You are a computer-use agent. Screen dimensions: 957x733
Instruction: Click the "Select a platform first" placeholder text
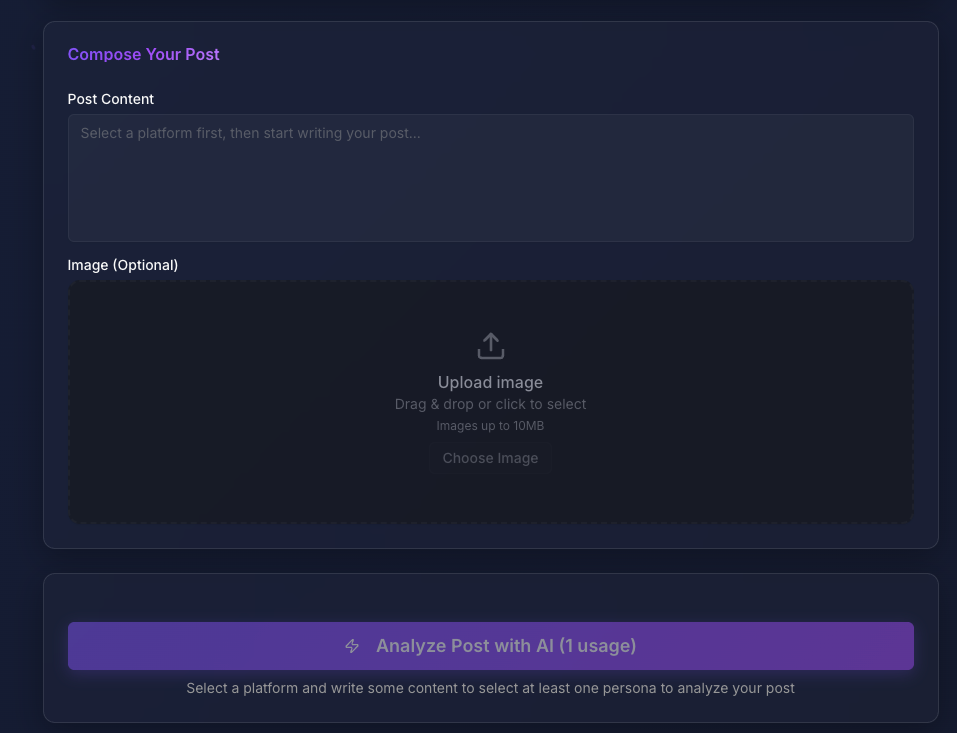(250, 133)
